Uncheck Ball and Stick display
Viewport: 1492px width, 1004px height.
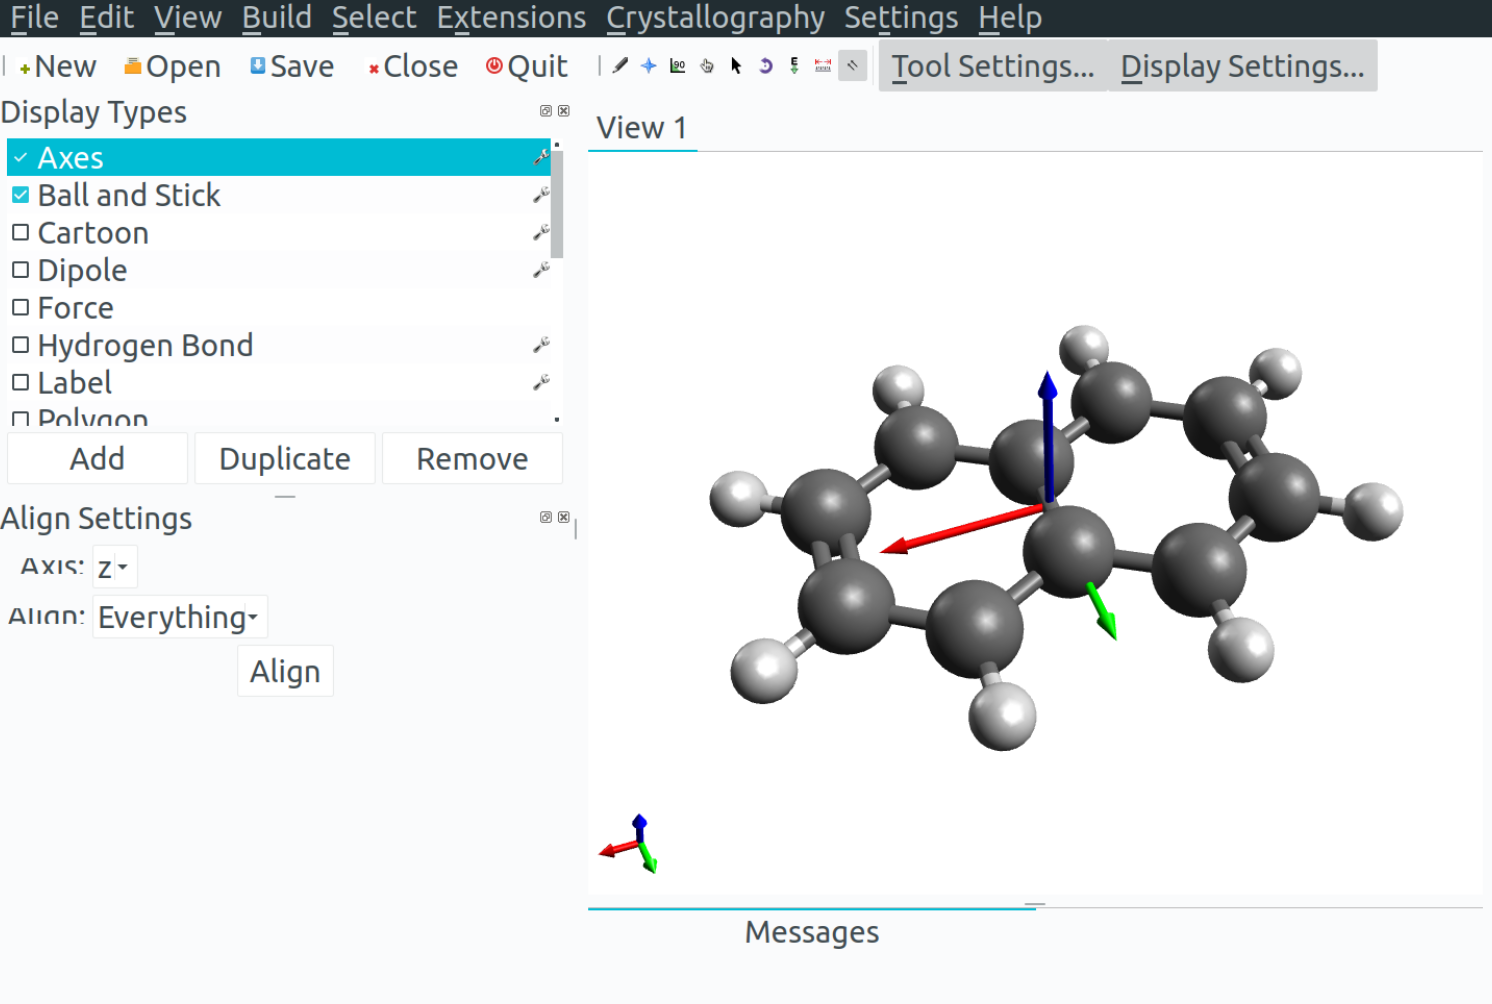coord(20,195)
